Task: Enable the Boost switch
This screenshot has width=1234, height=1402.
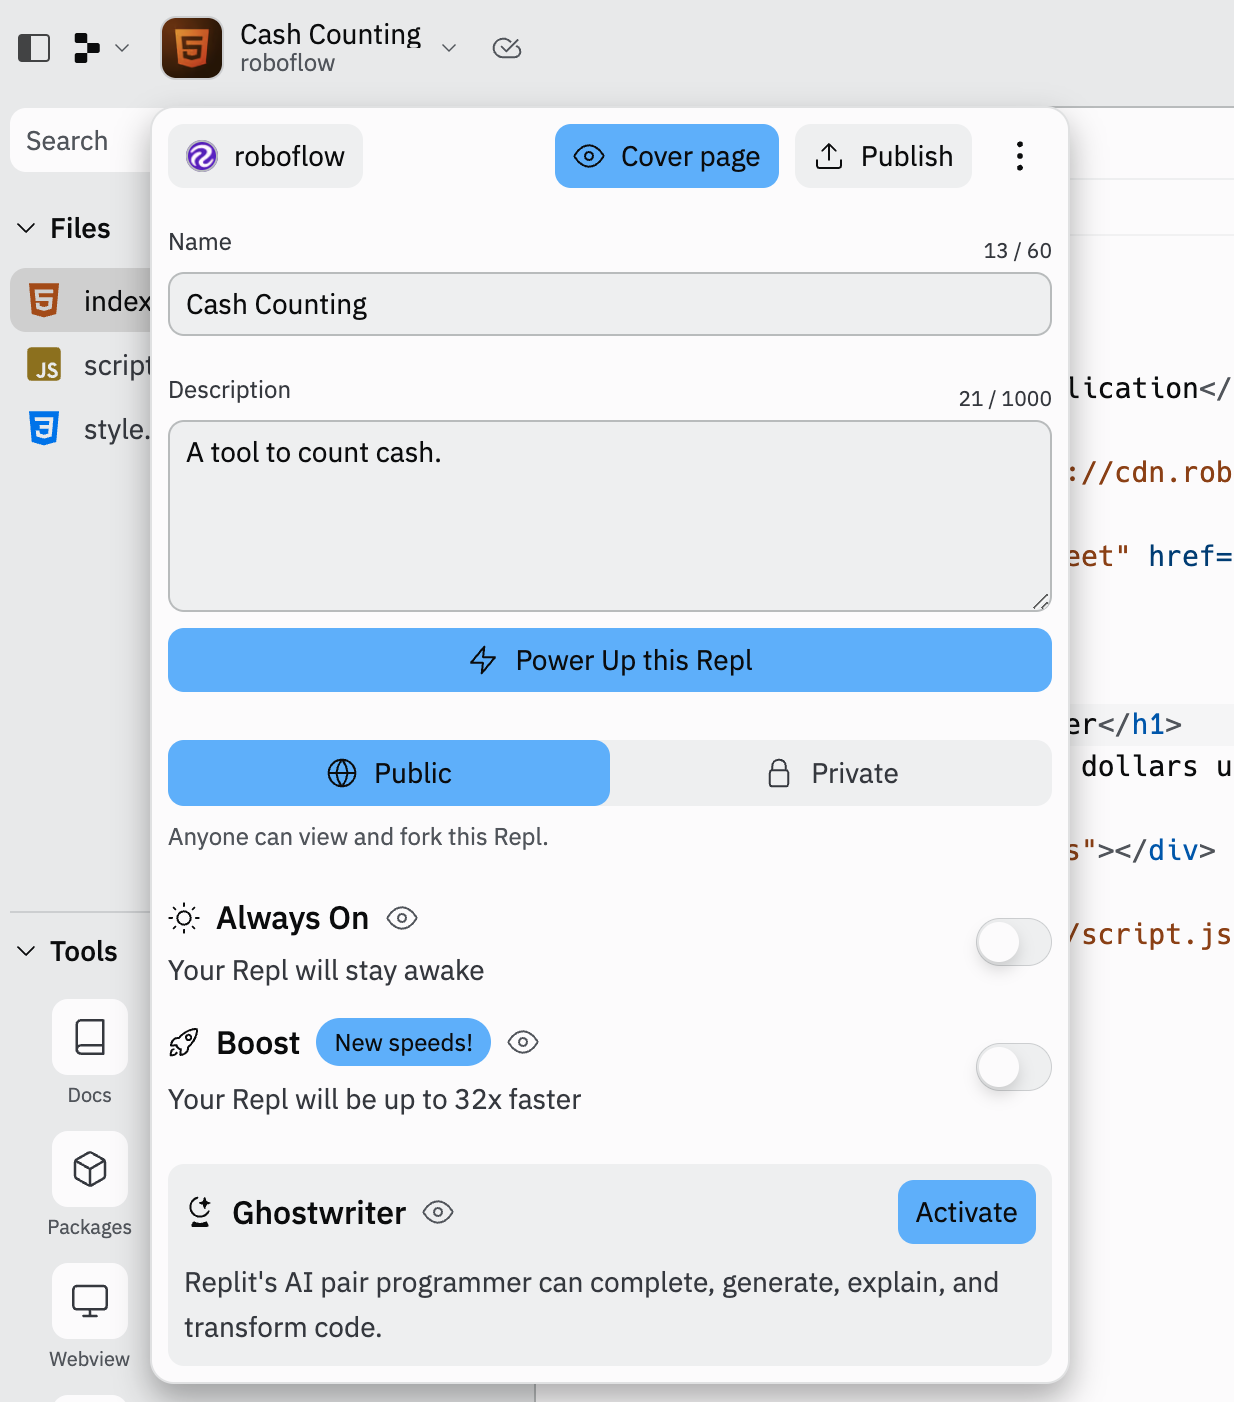Action: tap(1013, 1067)
